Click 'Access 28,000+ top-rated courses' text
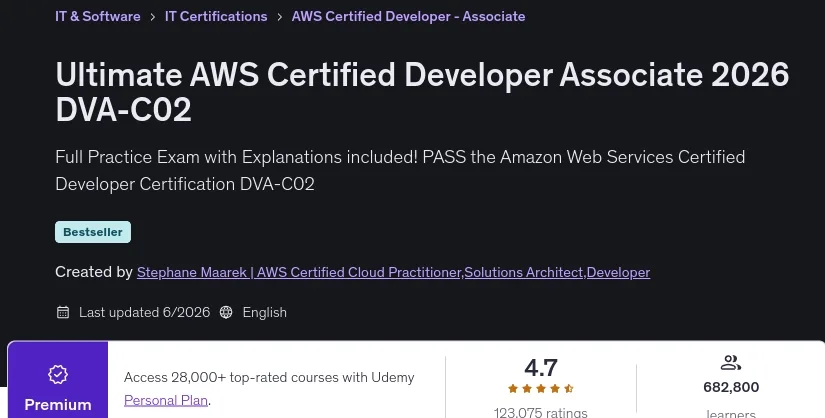Screen dimensions: 825x418 [269, 377]
